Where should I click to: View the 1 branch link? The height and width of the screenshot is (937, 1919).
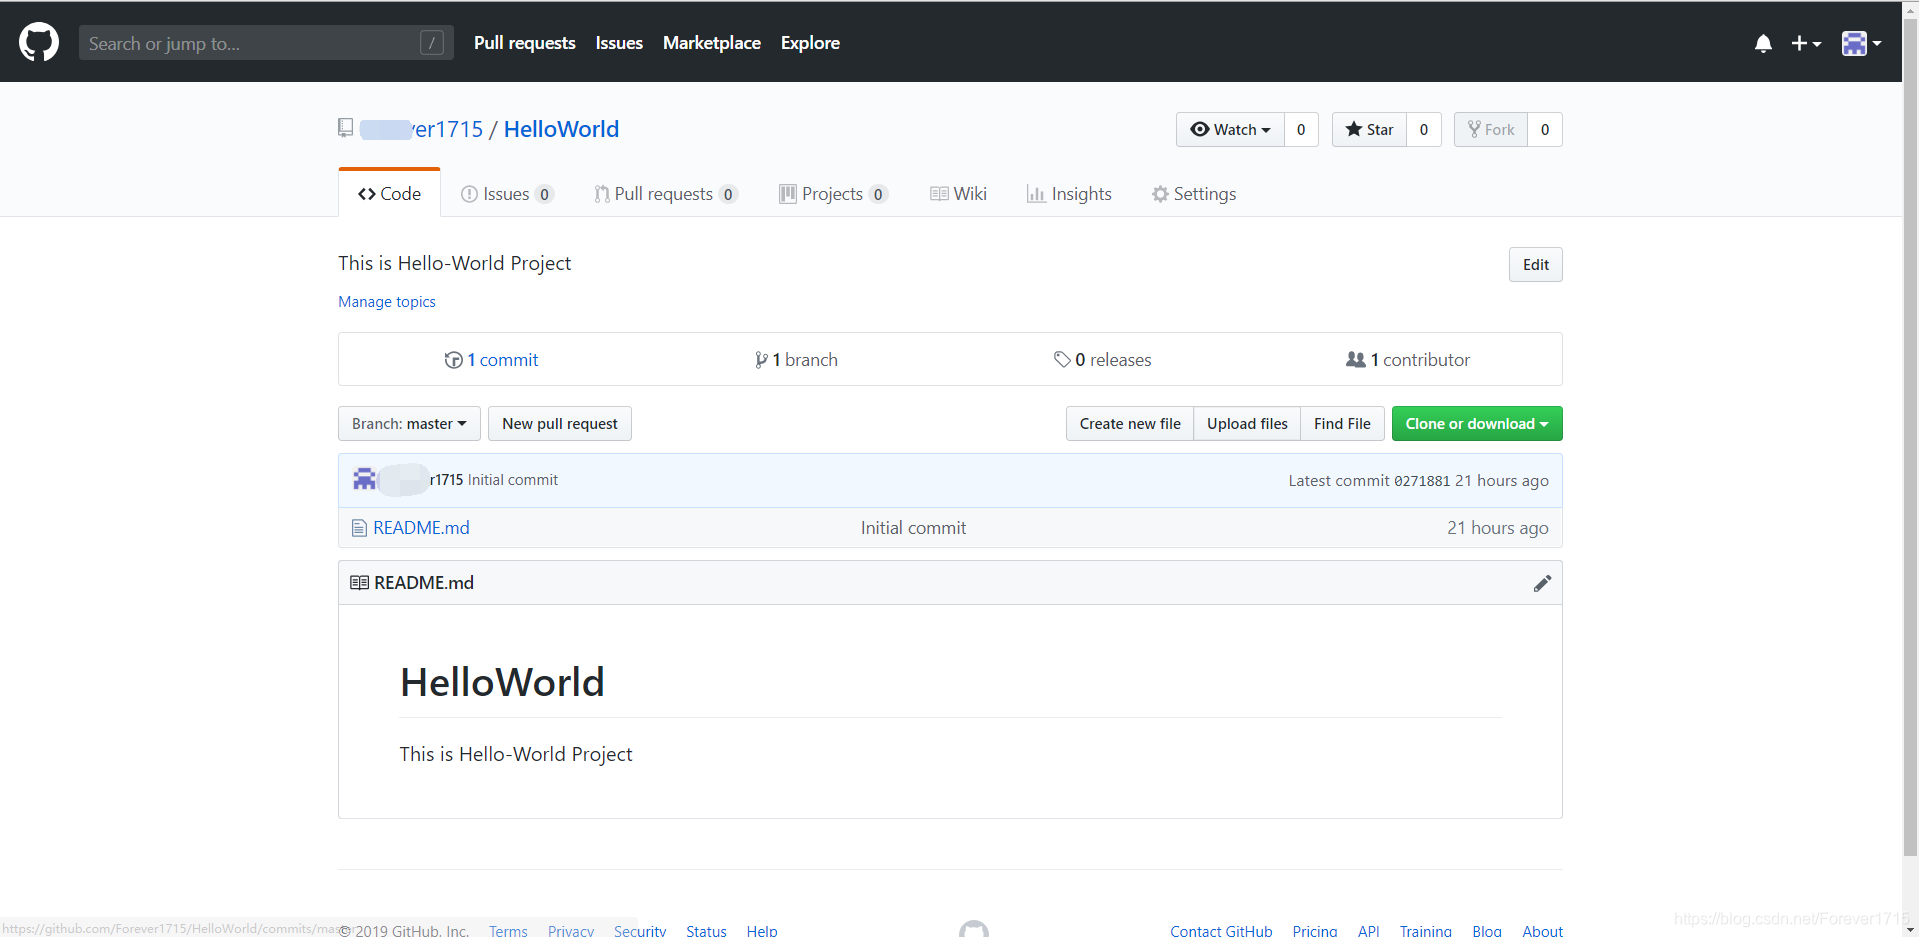click(x=796, y=360)
